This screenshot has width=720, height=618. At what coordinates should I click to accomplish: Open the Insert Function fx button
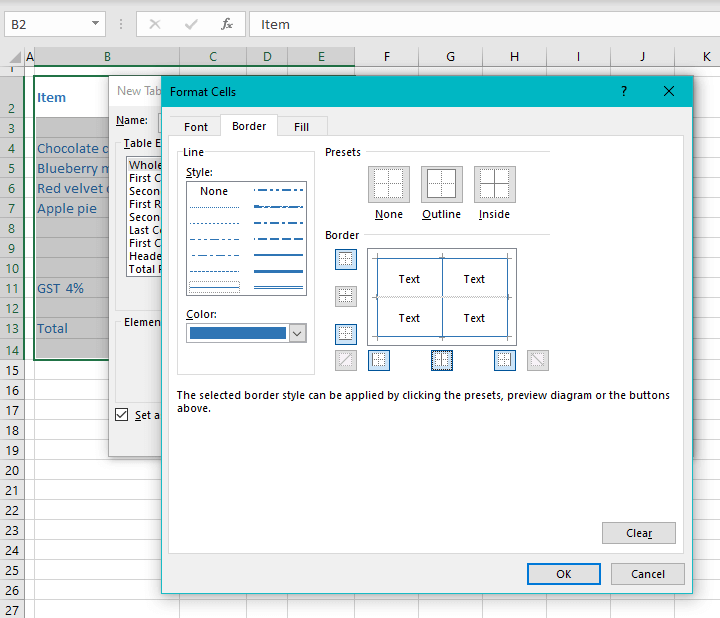227,24
